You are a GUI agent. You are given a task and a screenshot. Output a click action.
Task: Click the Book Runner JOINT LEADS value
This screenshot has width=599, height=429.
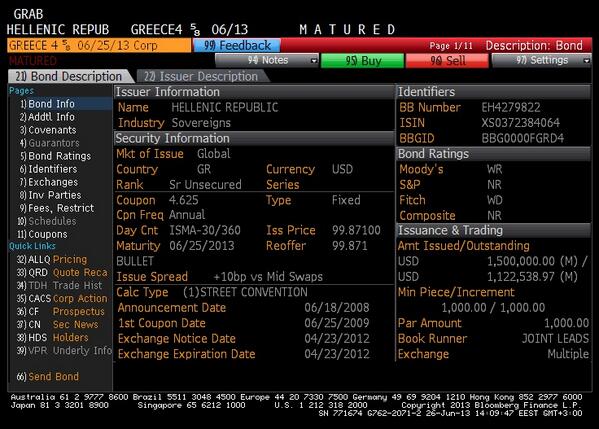tap(555, 338)
